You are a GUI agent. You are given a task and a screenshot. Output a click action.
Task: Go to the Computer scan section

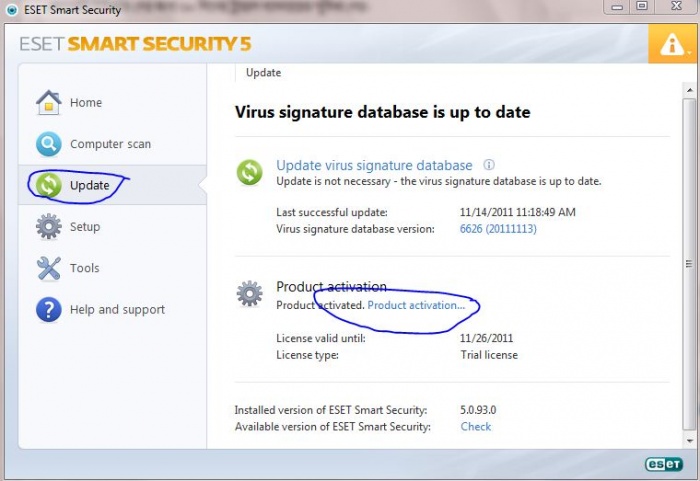coord(110,144)
